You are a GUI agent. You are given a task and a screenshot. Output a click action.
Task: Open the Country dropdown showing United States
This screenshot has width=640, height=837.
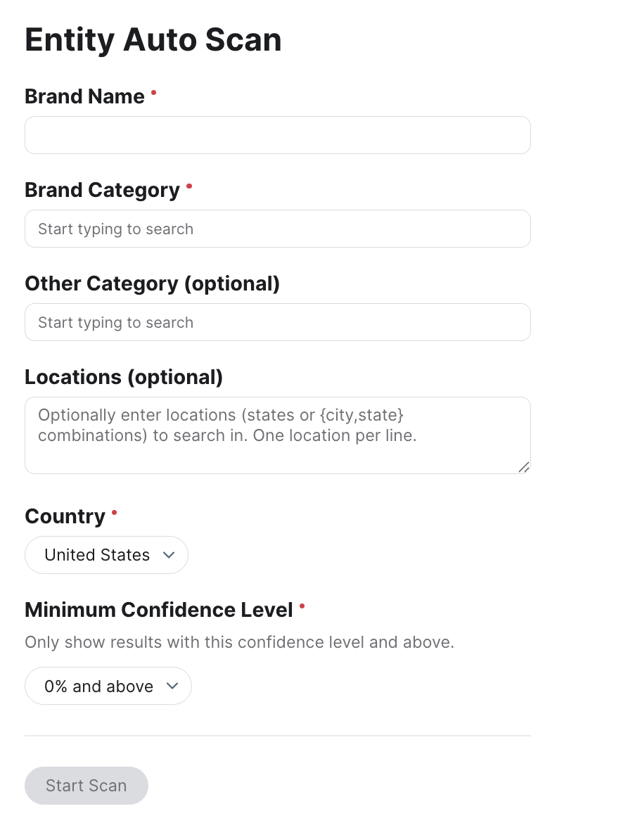click(x=106, y=555)
